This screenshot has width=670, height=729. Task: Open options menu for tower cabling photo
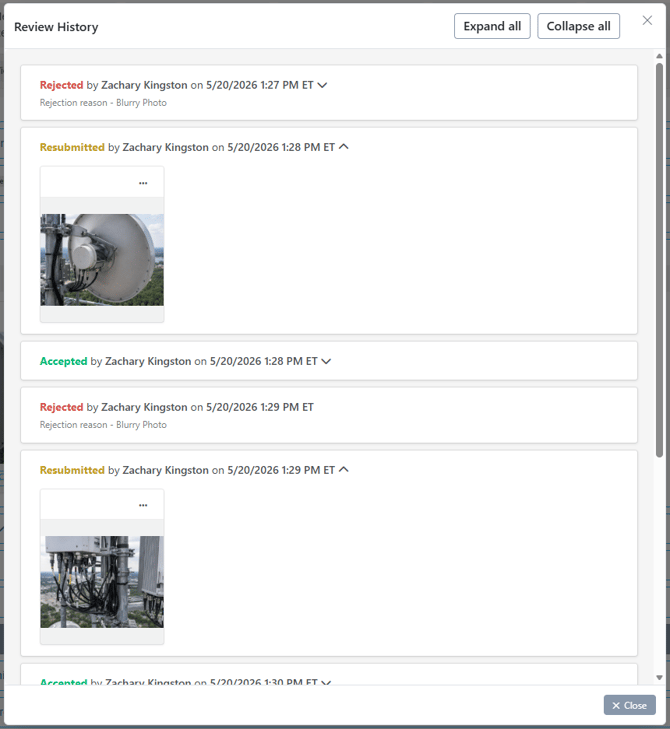pos(143,505)
